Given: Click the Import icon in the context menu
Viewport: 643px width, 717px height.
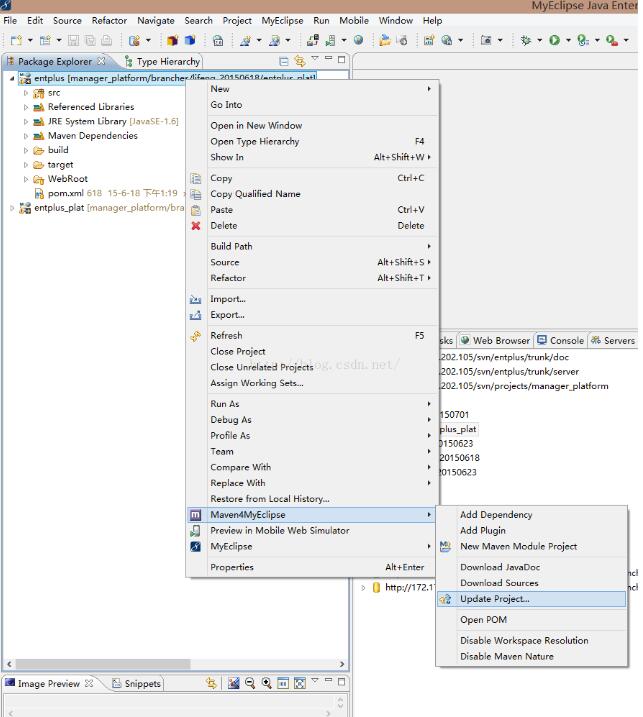Looking at the screenshot, I should pos(196,299).
